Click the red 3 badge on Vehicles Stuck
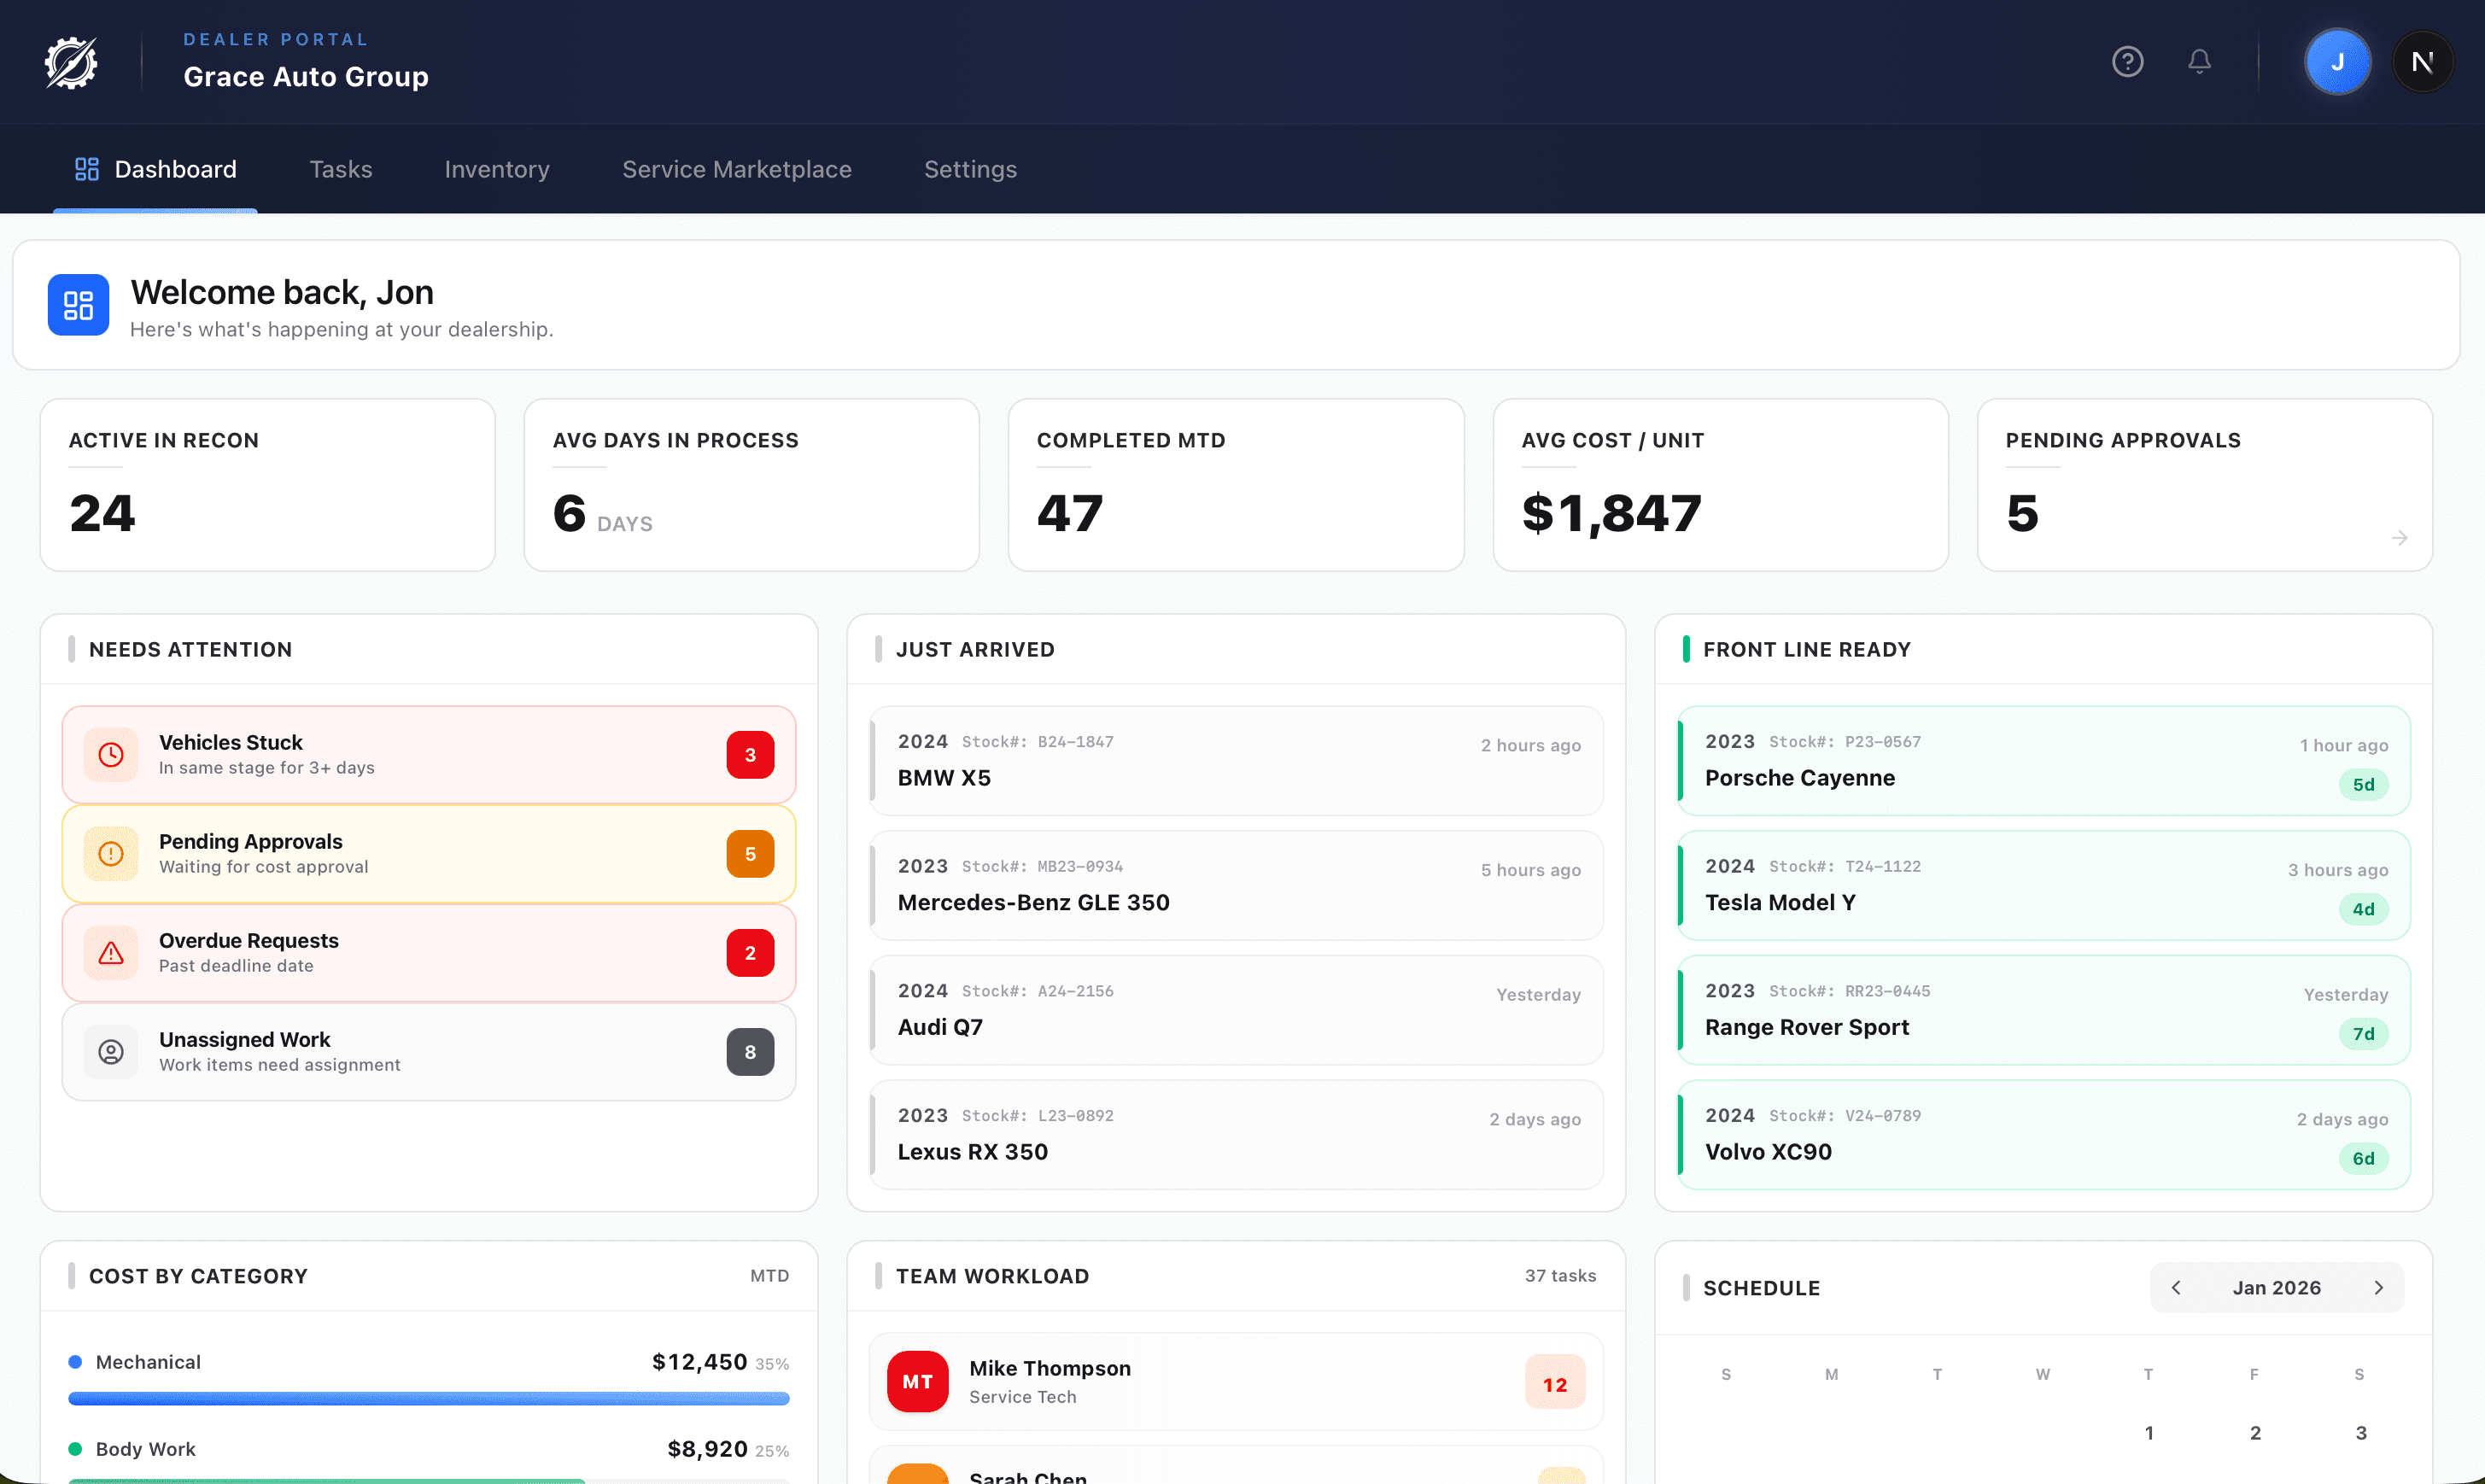 click(750, 755)
